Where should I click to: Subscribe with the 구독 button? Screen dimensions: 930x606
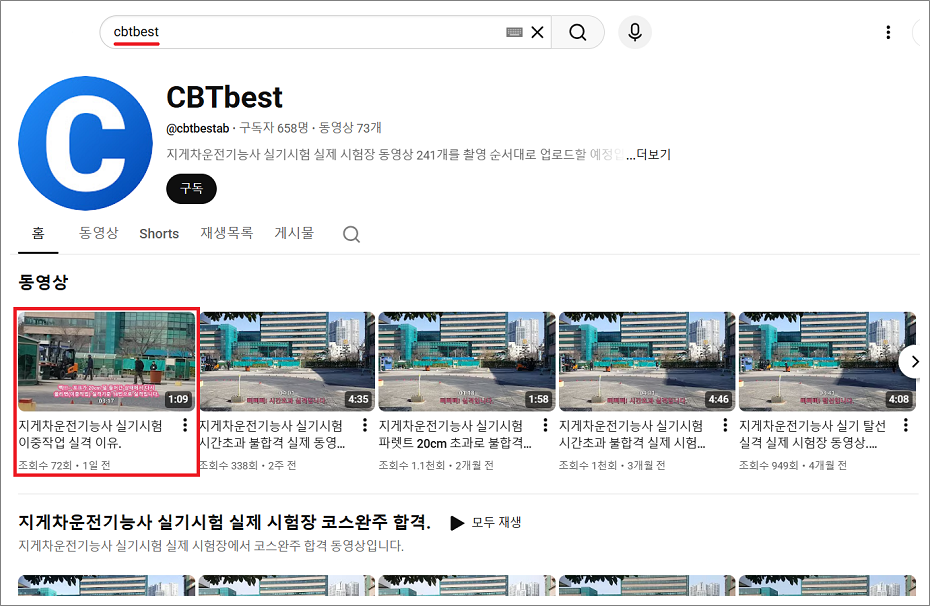[191, 189]
